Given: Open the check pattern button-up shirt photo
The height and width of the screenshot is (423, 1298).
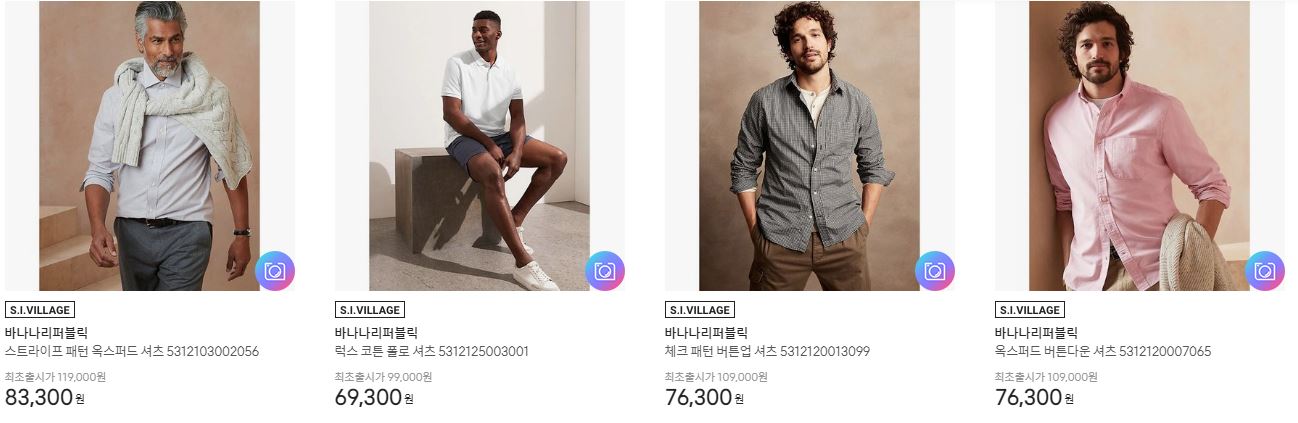Looking at the screenshot, I should [x=810, y=146].
